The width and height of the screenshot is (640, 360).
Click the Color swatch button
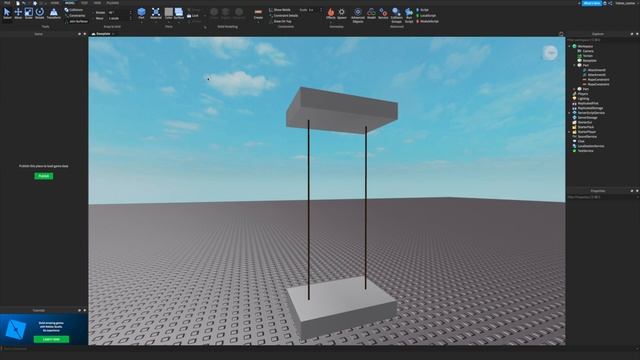pos(169,12)
